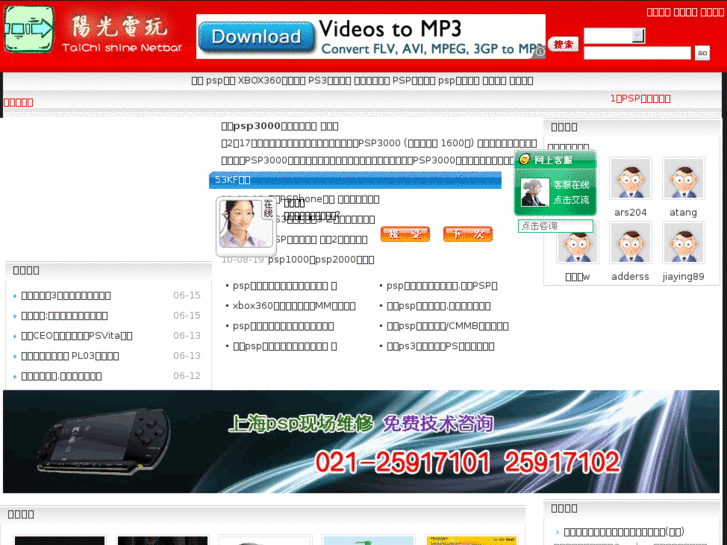Click username link atang

[x=683, y=212]
